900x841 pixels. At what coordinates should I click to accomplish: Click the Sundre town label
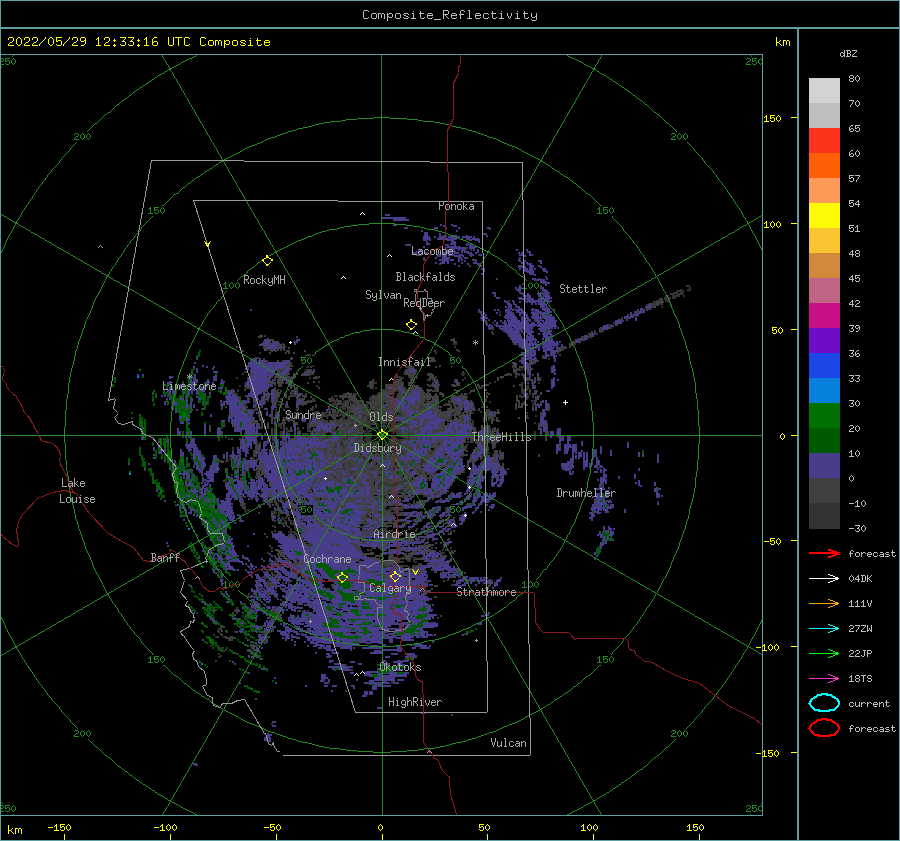point(303,415)
